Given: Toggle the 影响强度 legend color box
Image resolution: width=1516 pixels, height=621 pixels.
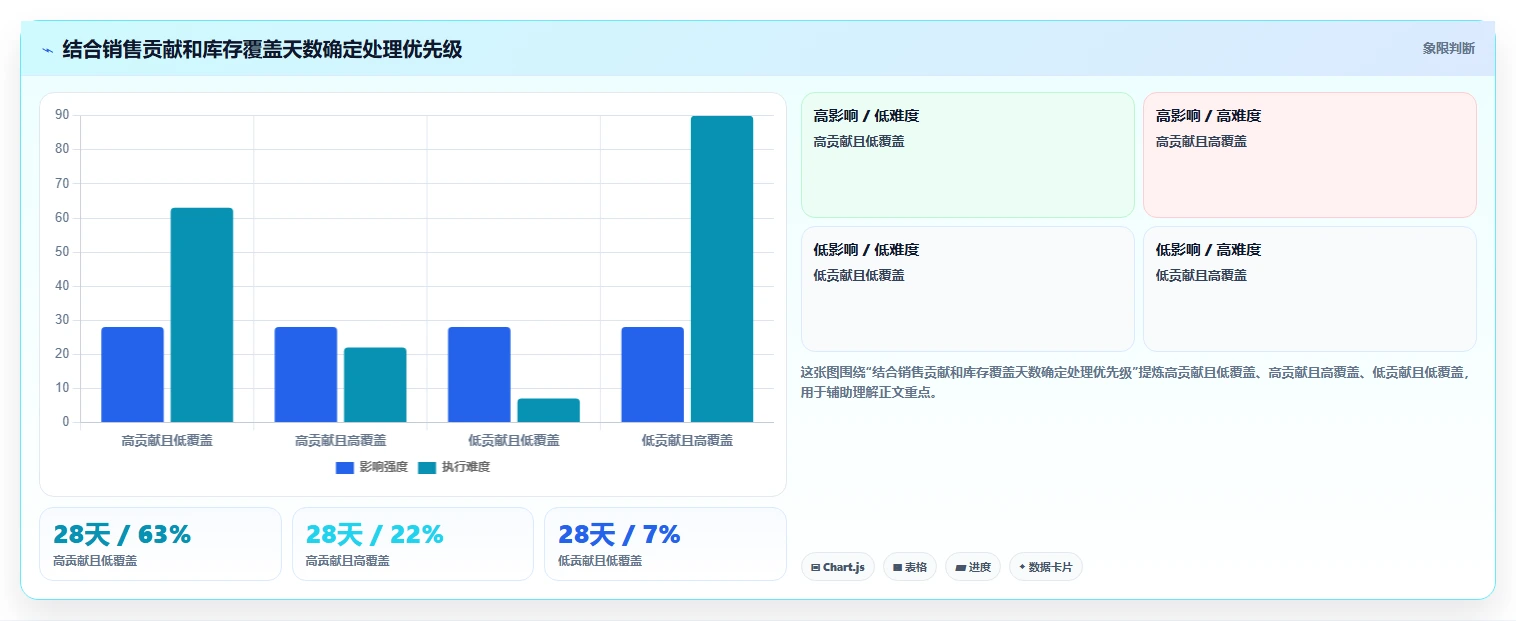Looking at the screenshot, I should pyautogui.click(x=345, y=467).
